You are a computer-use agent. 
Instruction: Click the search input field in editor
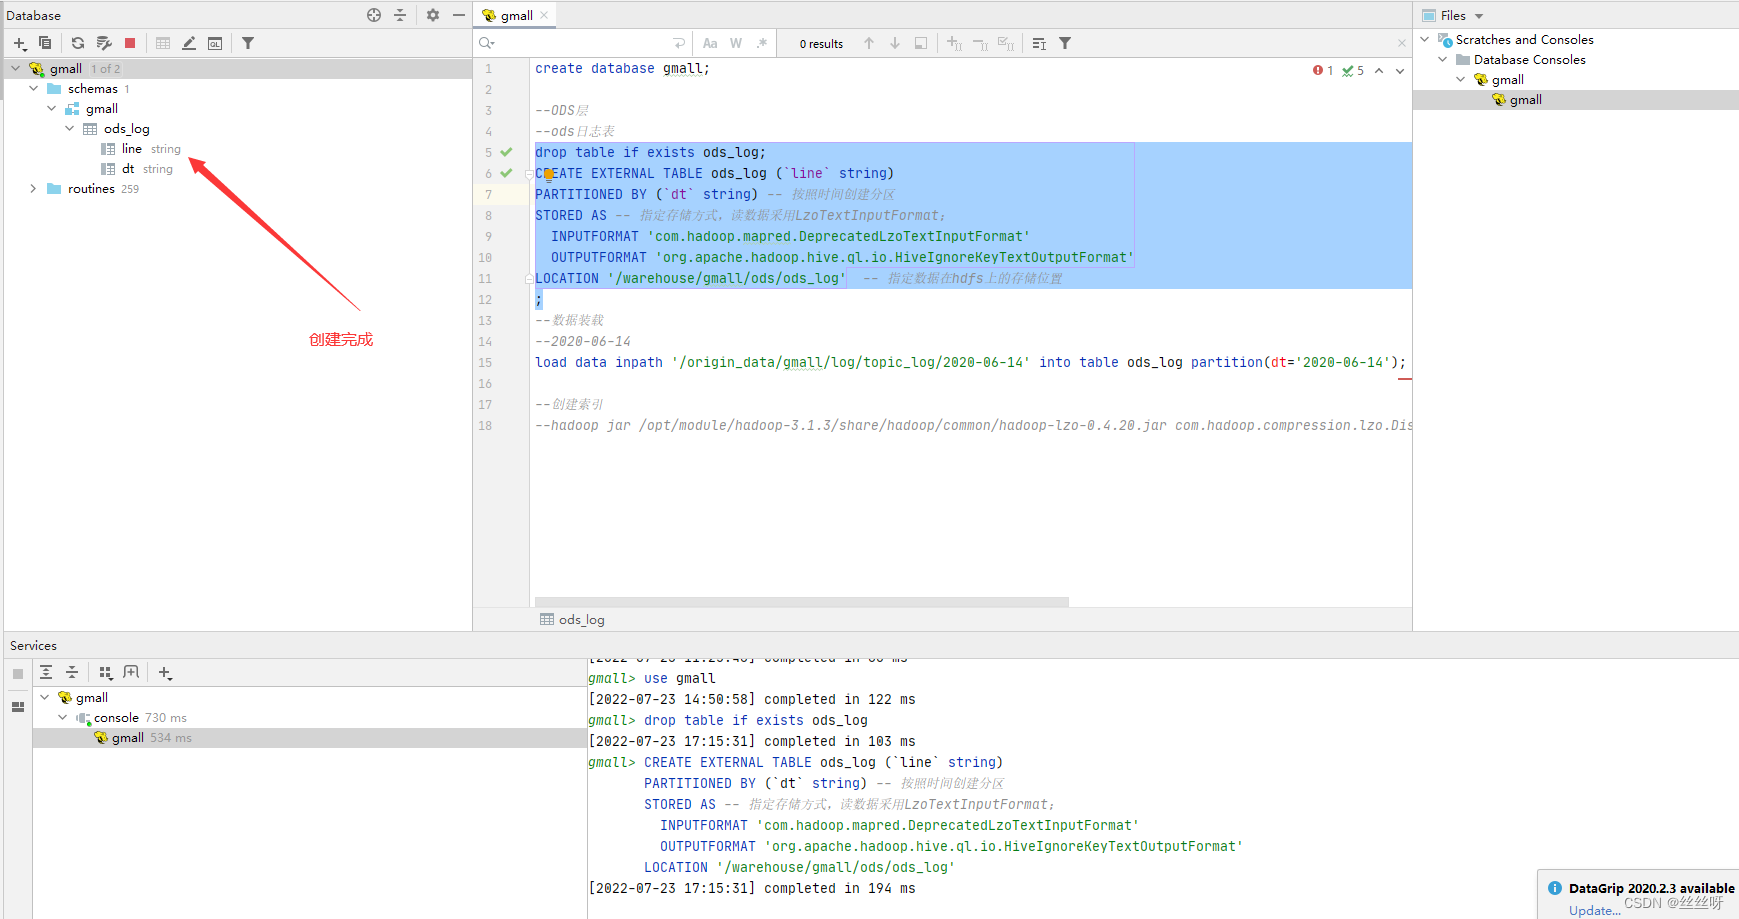580,43
